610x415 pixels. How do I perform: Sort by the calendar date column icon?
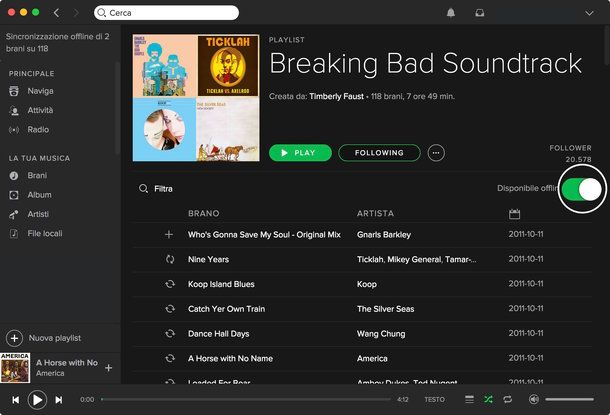coord(514,214)
